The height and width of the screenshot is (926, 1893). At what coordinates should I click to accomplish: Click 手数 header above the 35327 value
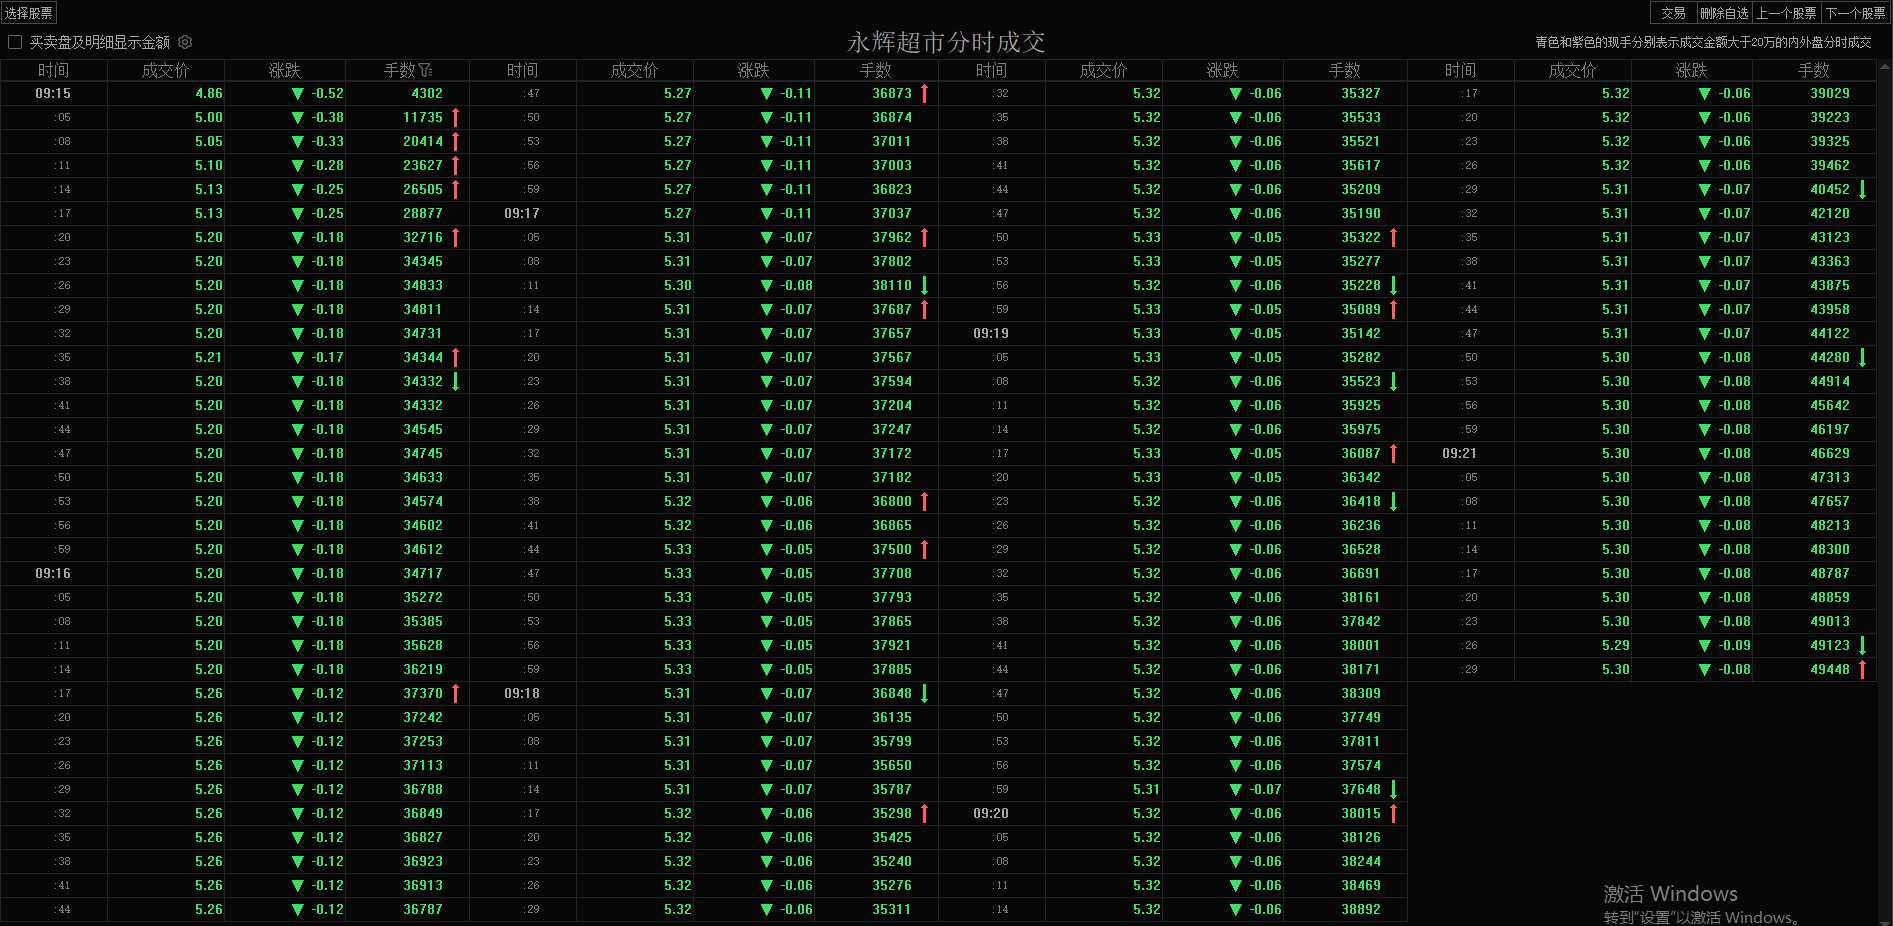pyautogui.click(x=1344, y=70)
